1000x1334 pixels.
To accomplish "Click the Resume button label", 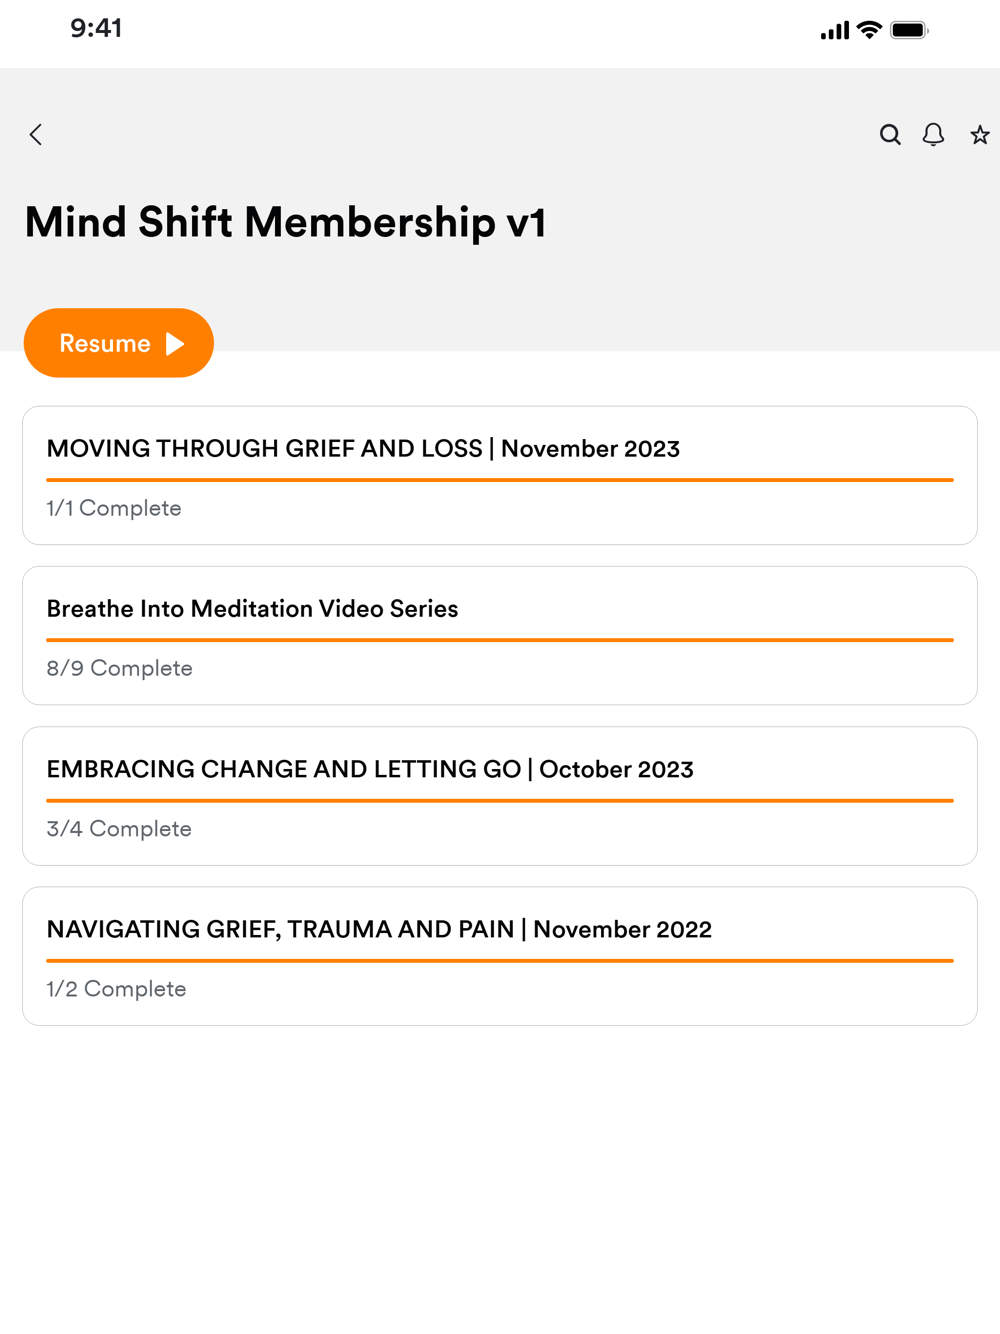I will coord(105,344).
